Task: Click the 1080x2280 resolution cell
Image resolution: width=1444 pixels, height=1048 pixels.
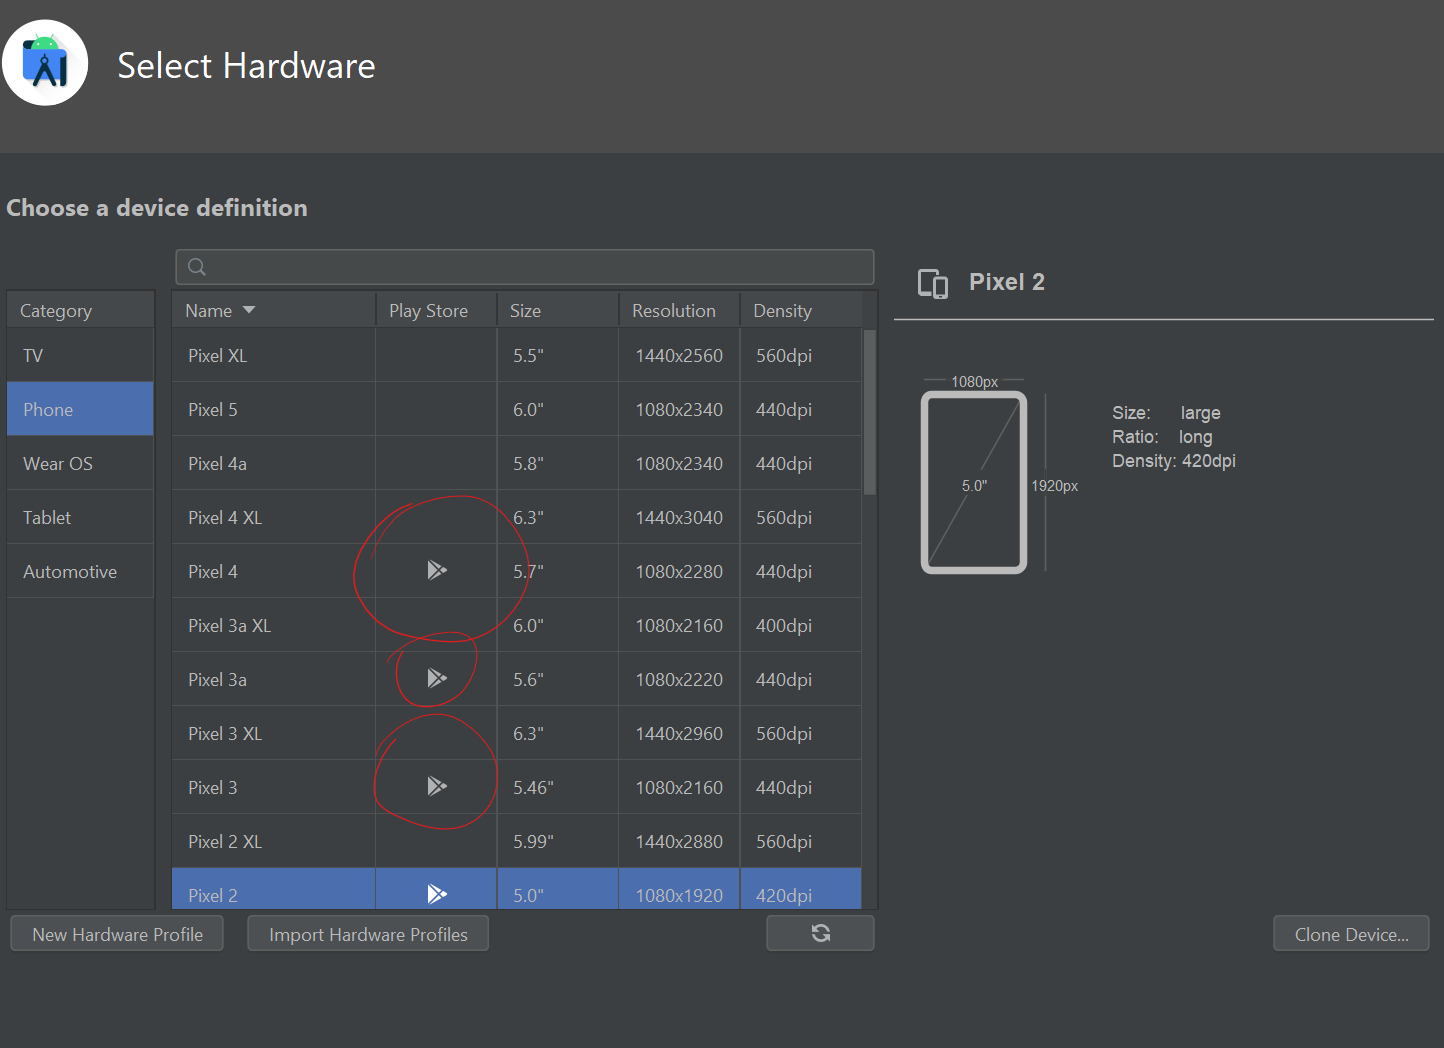Action: point(679,571)
